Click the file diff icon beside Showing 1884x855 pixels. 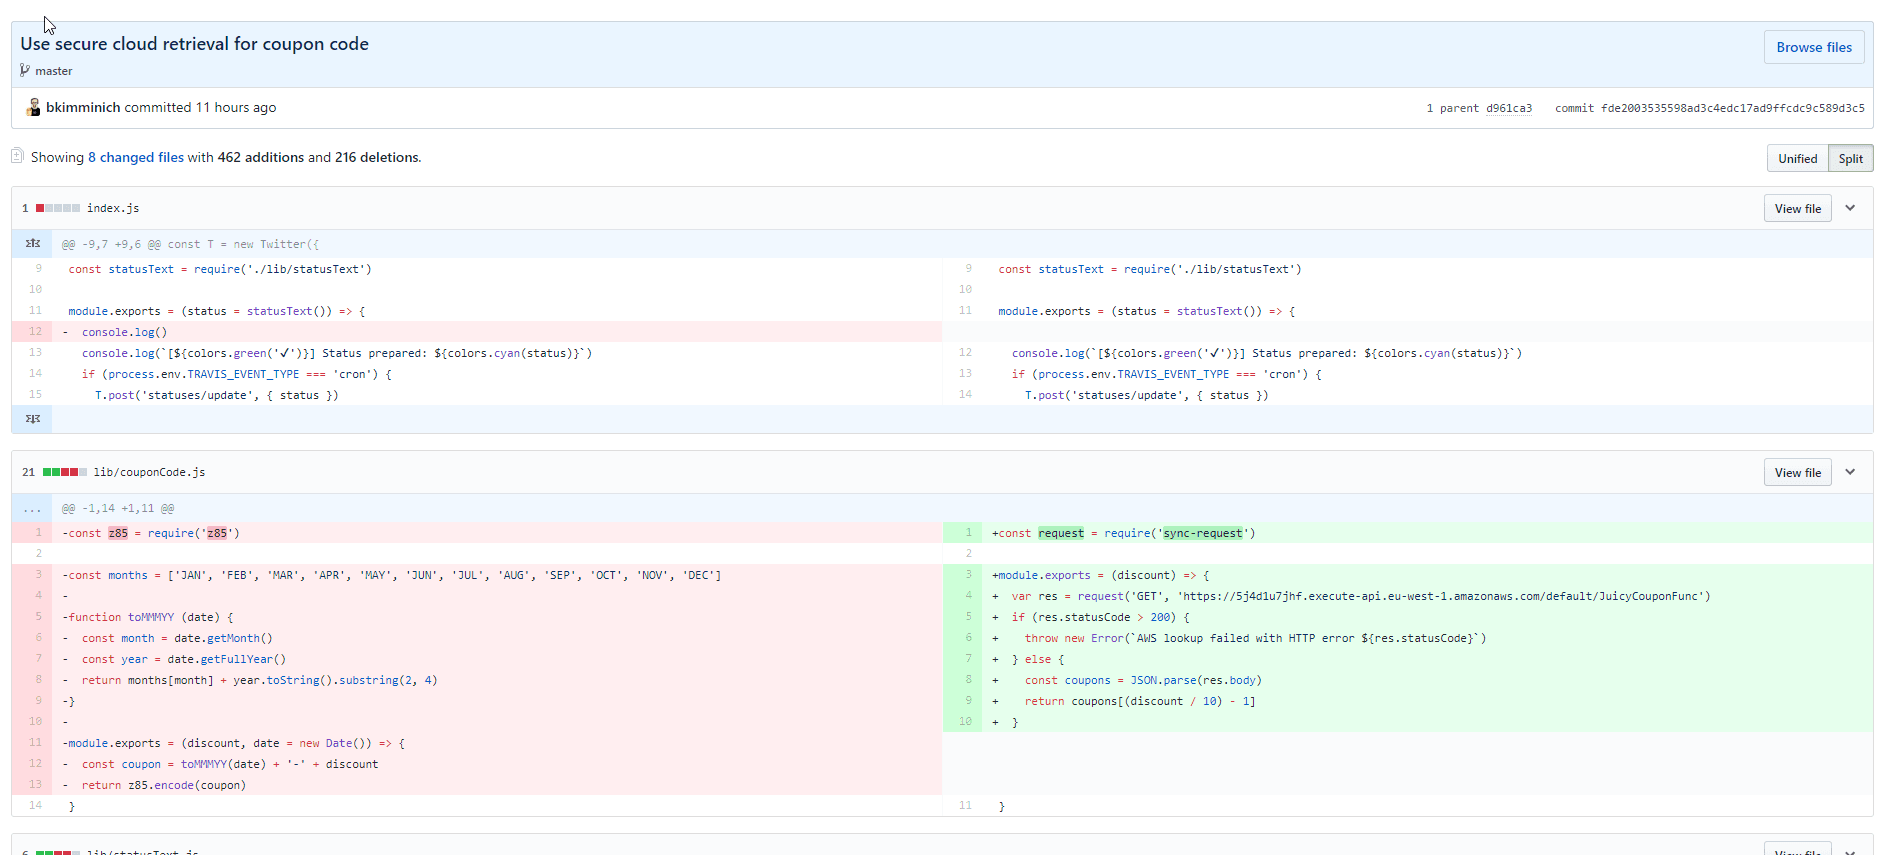coord(17,156)
